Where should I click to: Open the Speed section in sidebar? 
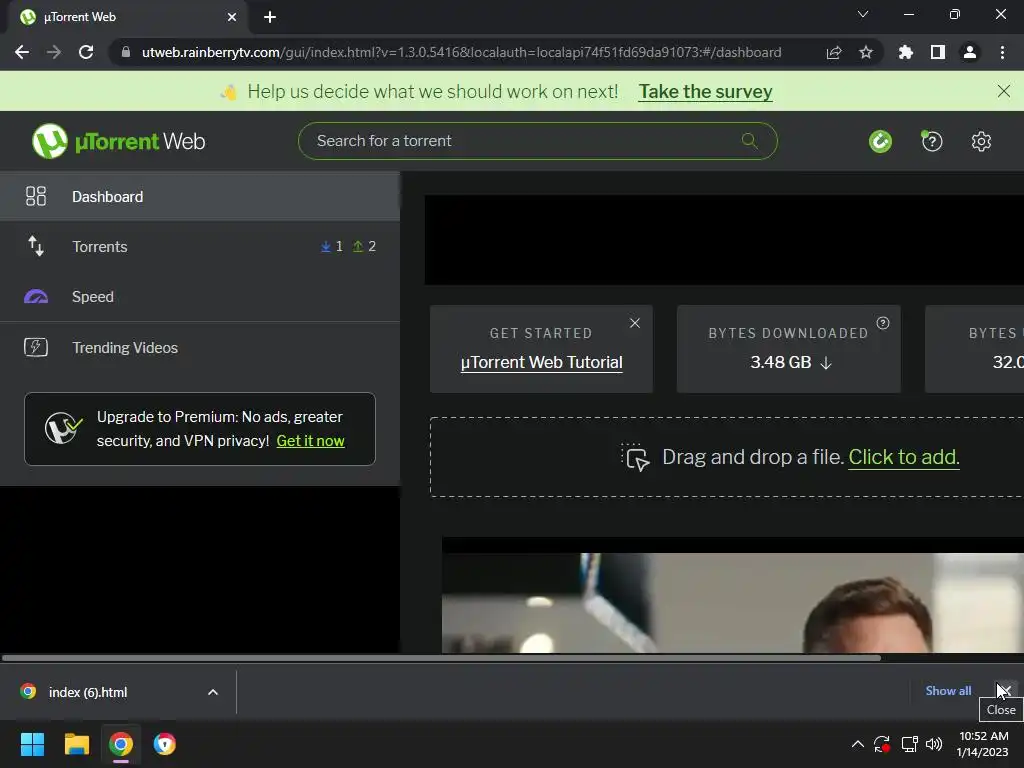200,296
